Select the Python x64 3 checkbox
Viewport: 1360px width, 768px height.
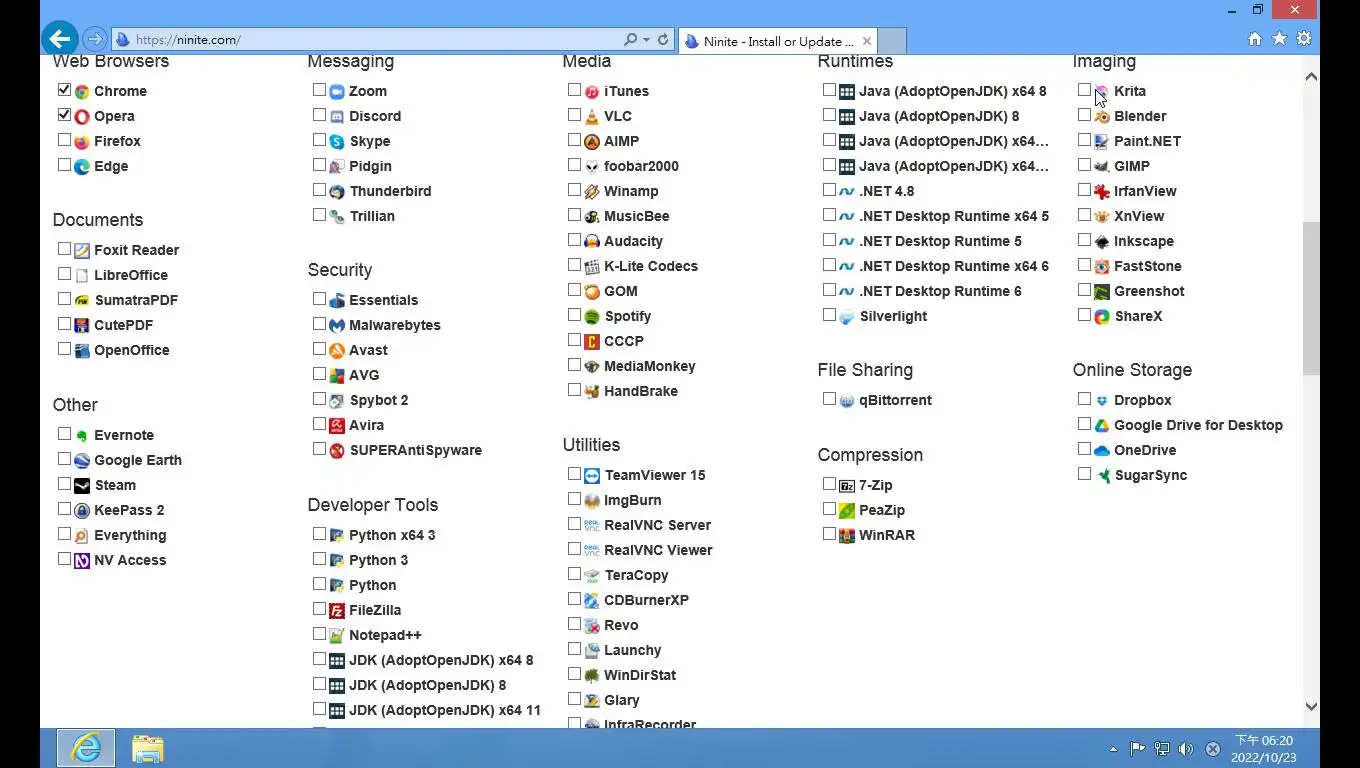[319, 534]
